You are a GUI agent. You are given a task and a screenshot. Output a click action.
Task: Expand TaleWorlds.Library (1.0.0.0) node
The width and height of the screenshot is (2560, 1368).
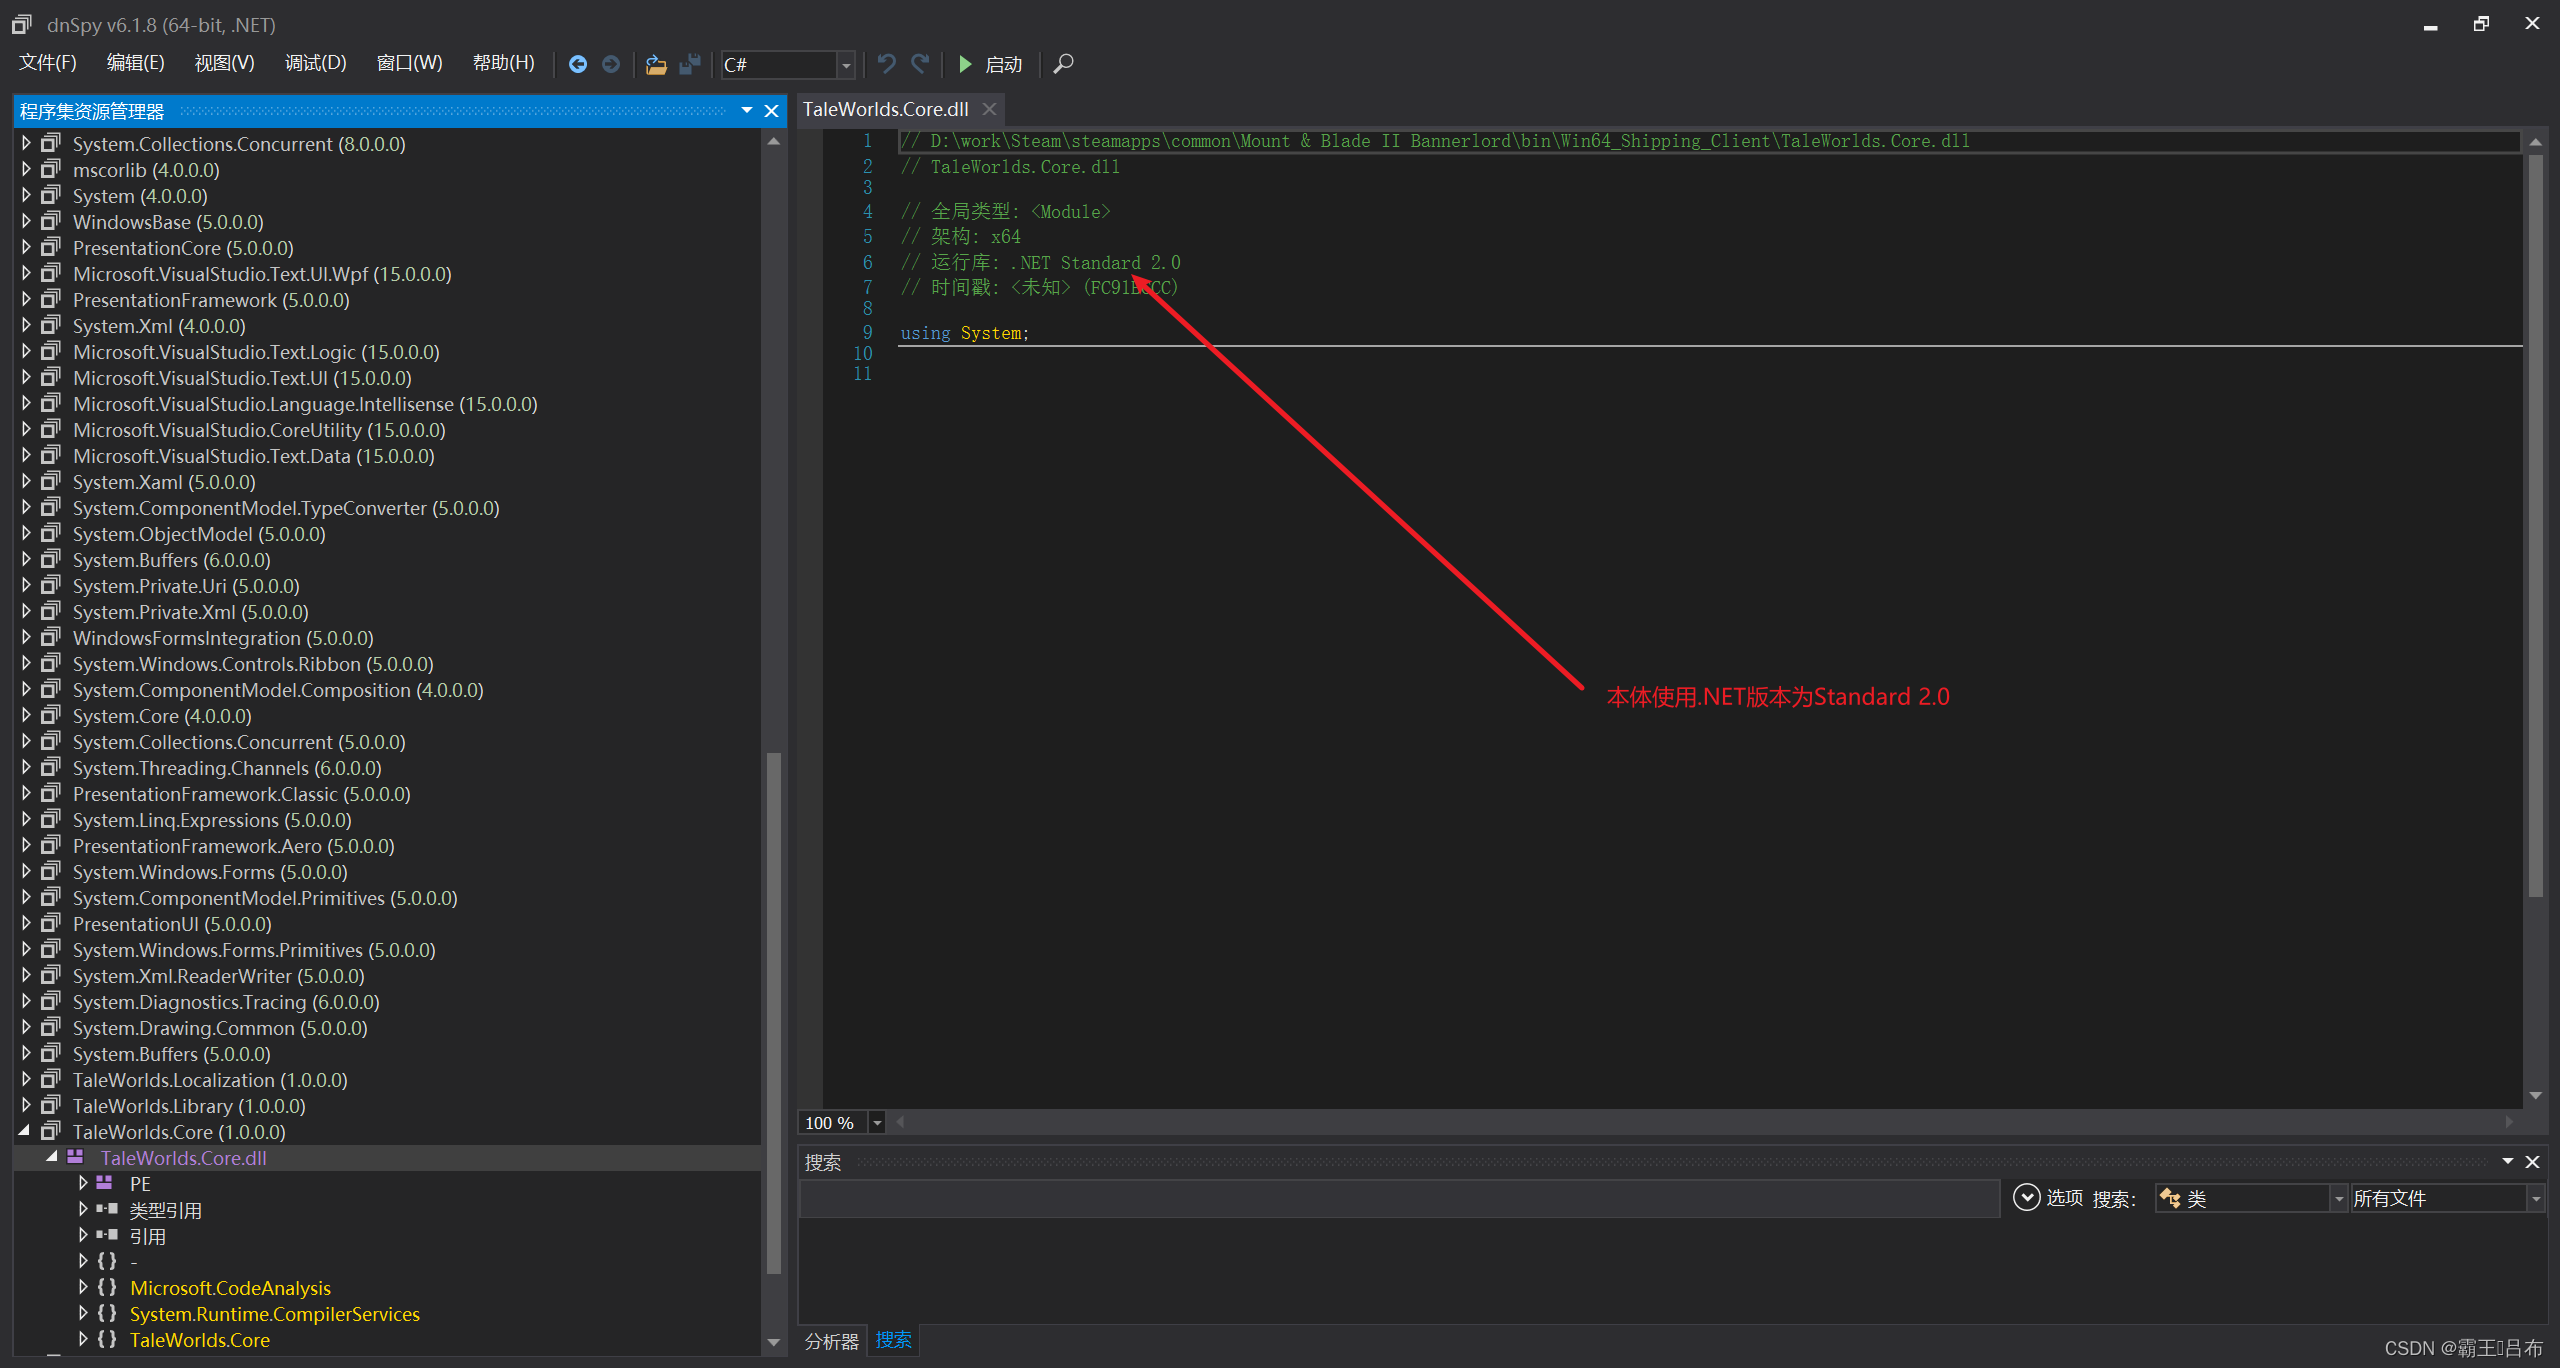(x=27, y=1106)
